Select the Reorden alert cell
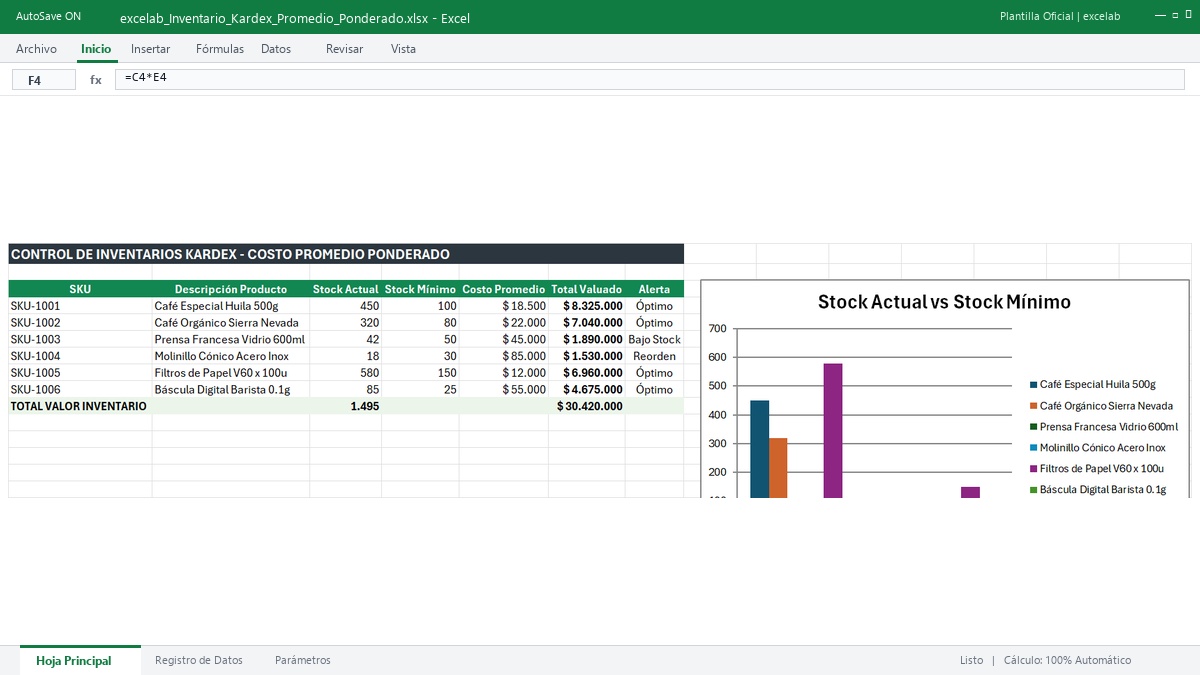This screenshot has width=1200, height=675. tap(654, 356)
